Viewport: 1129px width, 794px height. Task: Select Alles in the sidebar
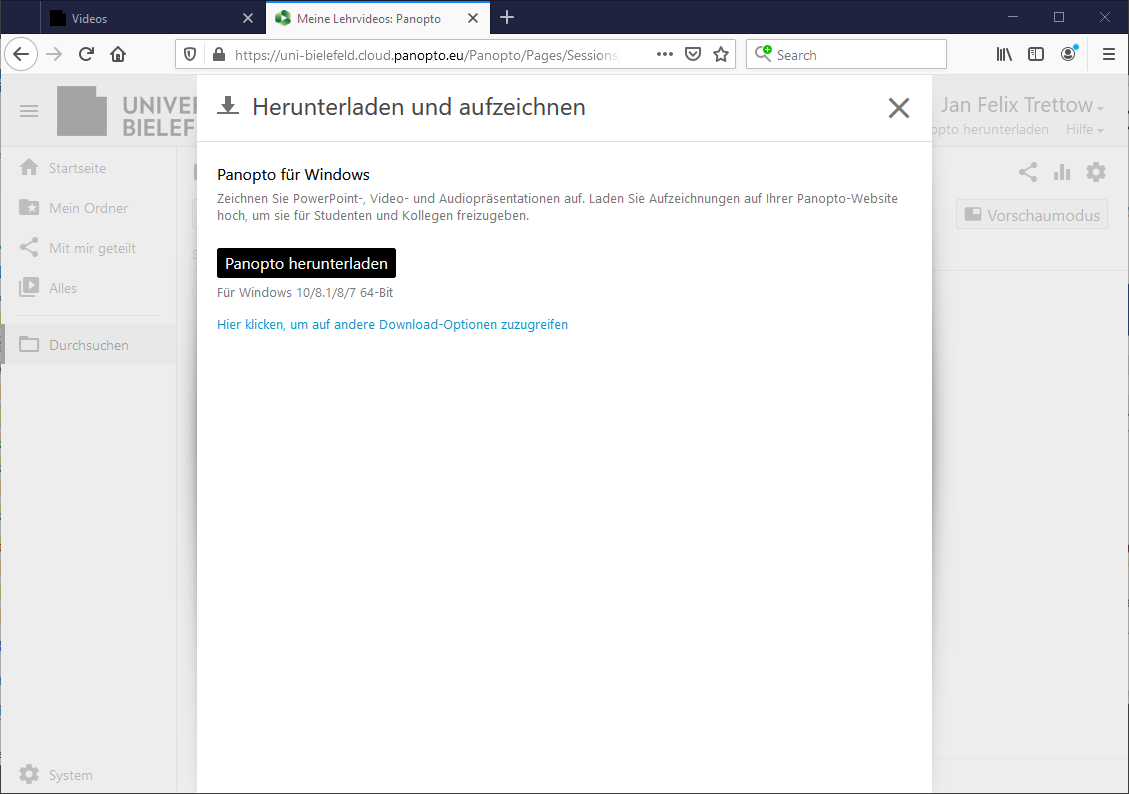point(89,288)
